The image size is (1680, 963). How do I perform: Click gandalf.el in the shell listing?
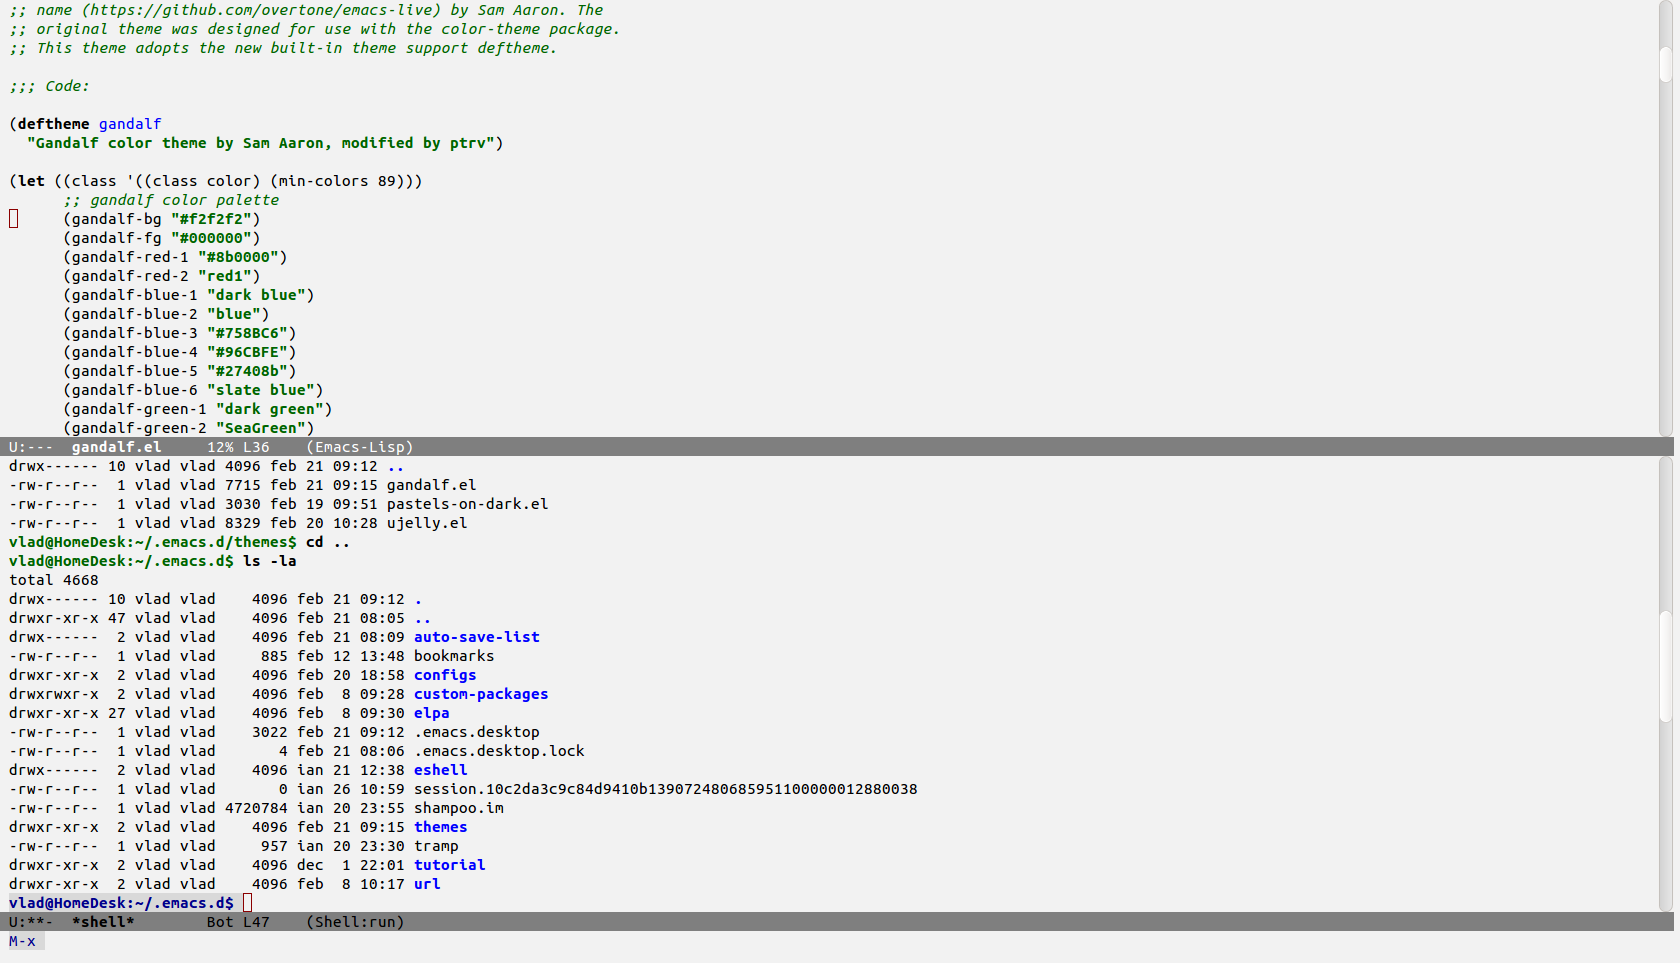432,485
